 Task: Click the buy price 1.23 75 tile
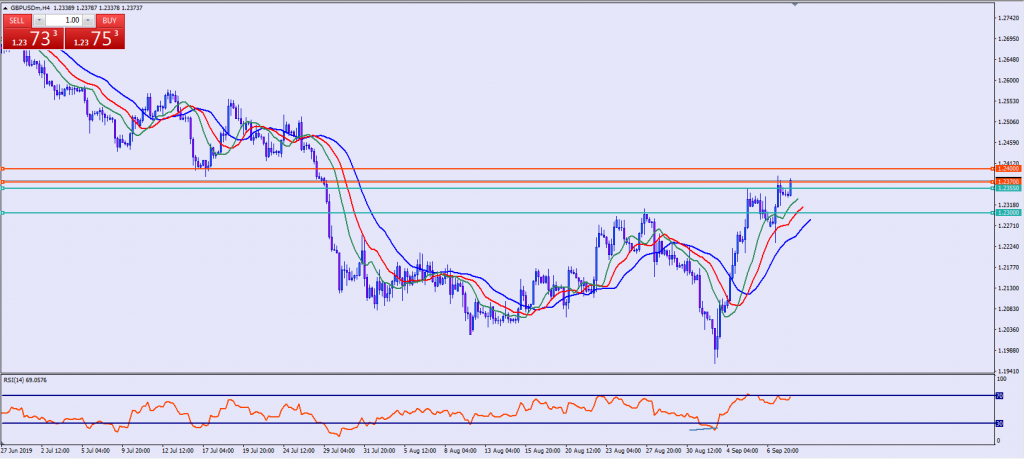pyautogui.click(x=96, y=38)
